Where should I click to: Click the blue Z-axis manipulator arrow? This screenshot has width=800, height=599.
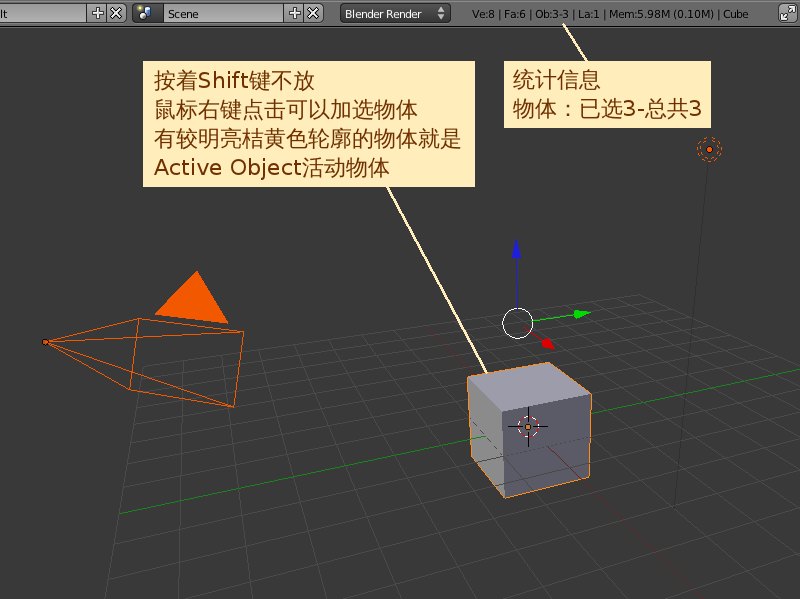[x=516, y=248]
